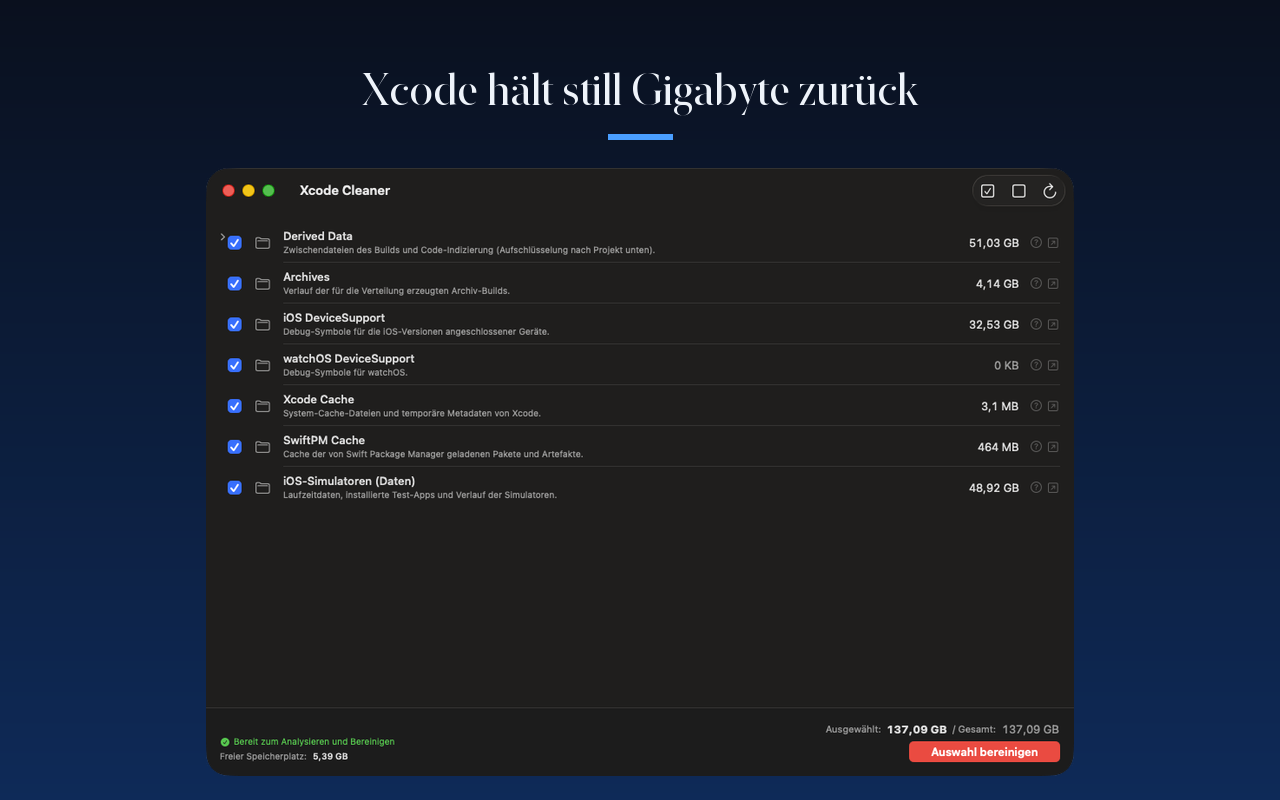Viewport: 1280px width, 800px height.
Task: Click the Auswahl bereinigen button
Action: click(x=984, y=752)
